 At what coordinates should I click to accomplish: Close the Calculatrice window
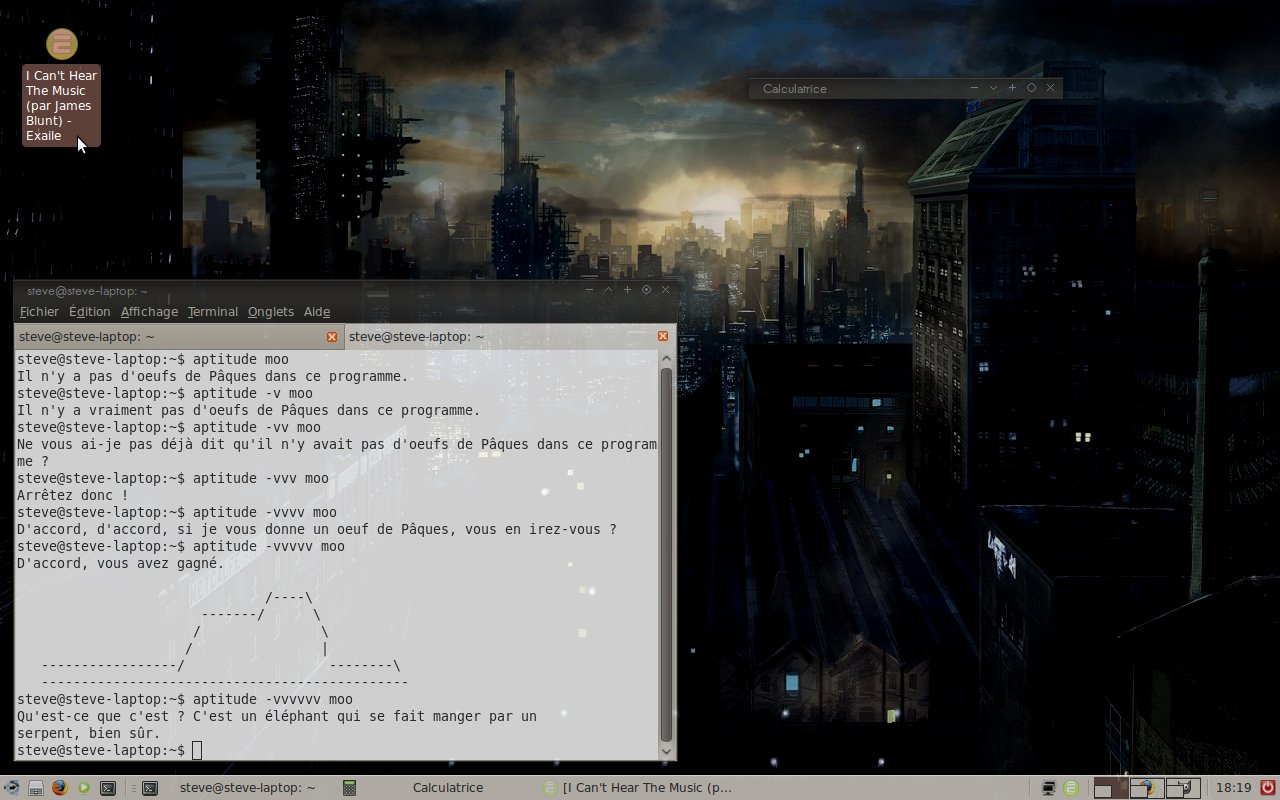(1050, 88)
